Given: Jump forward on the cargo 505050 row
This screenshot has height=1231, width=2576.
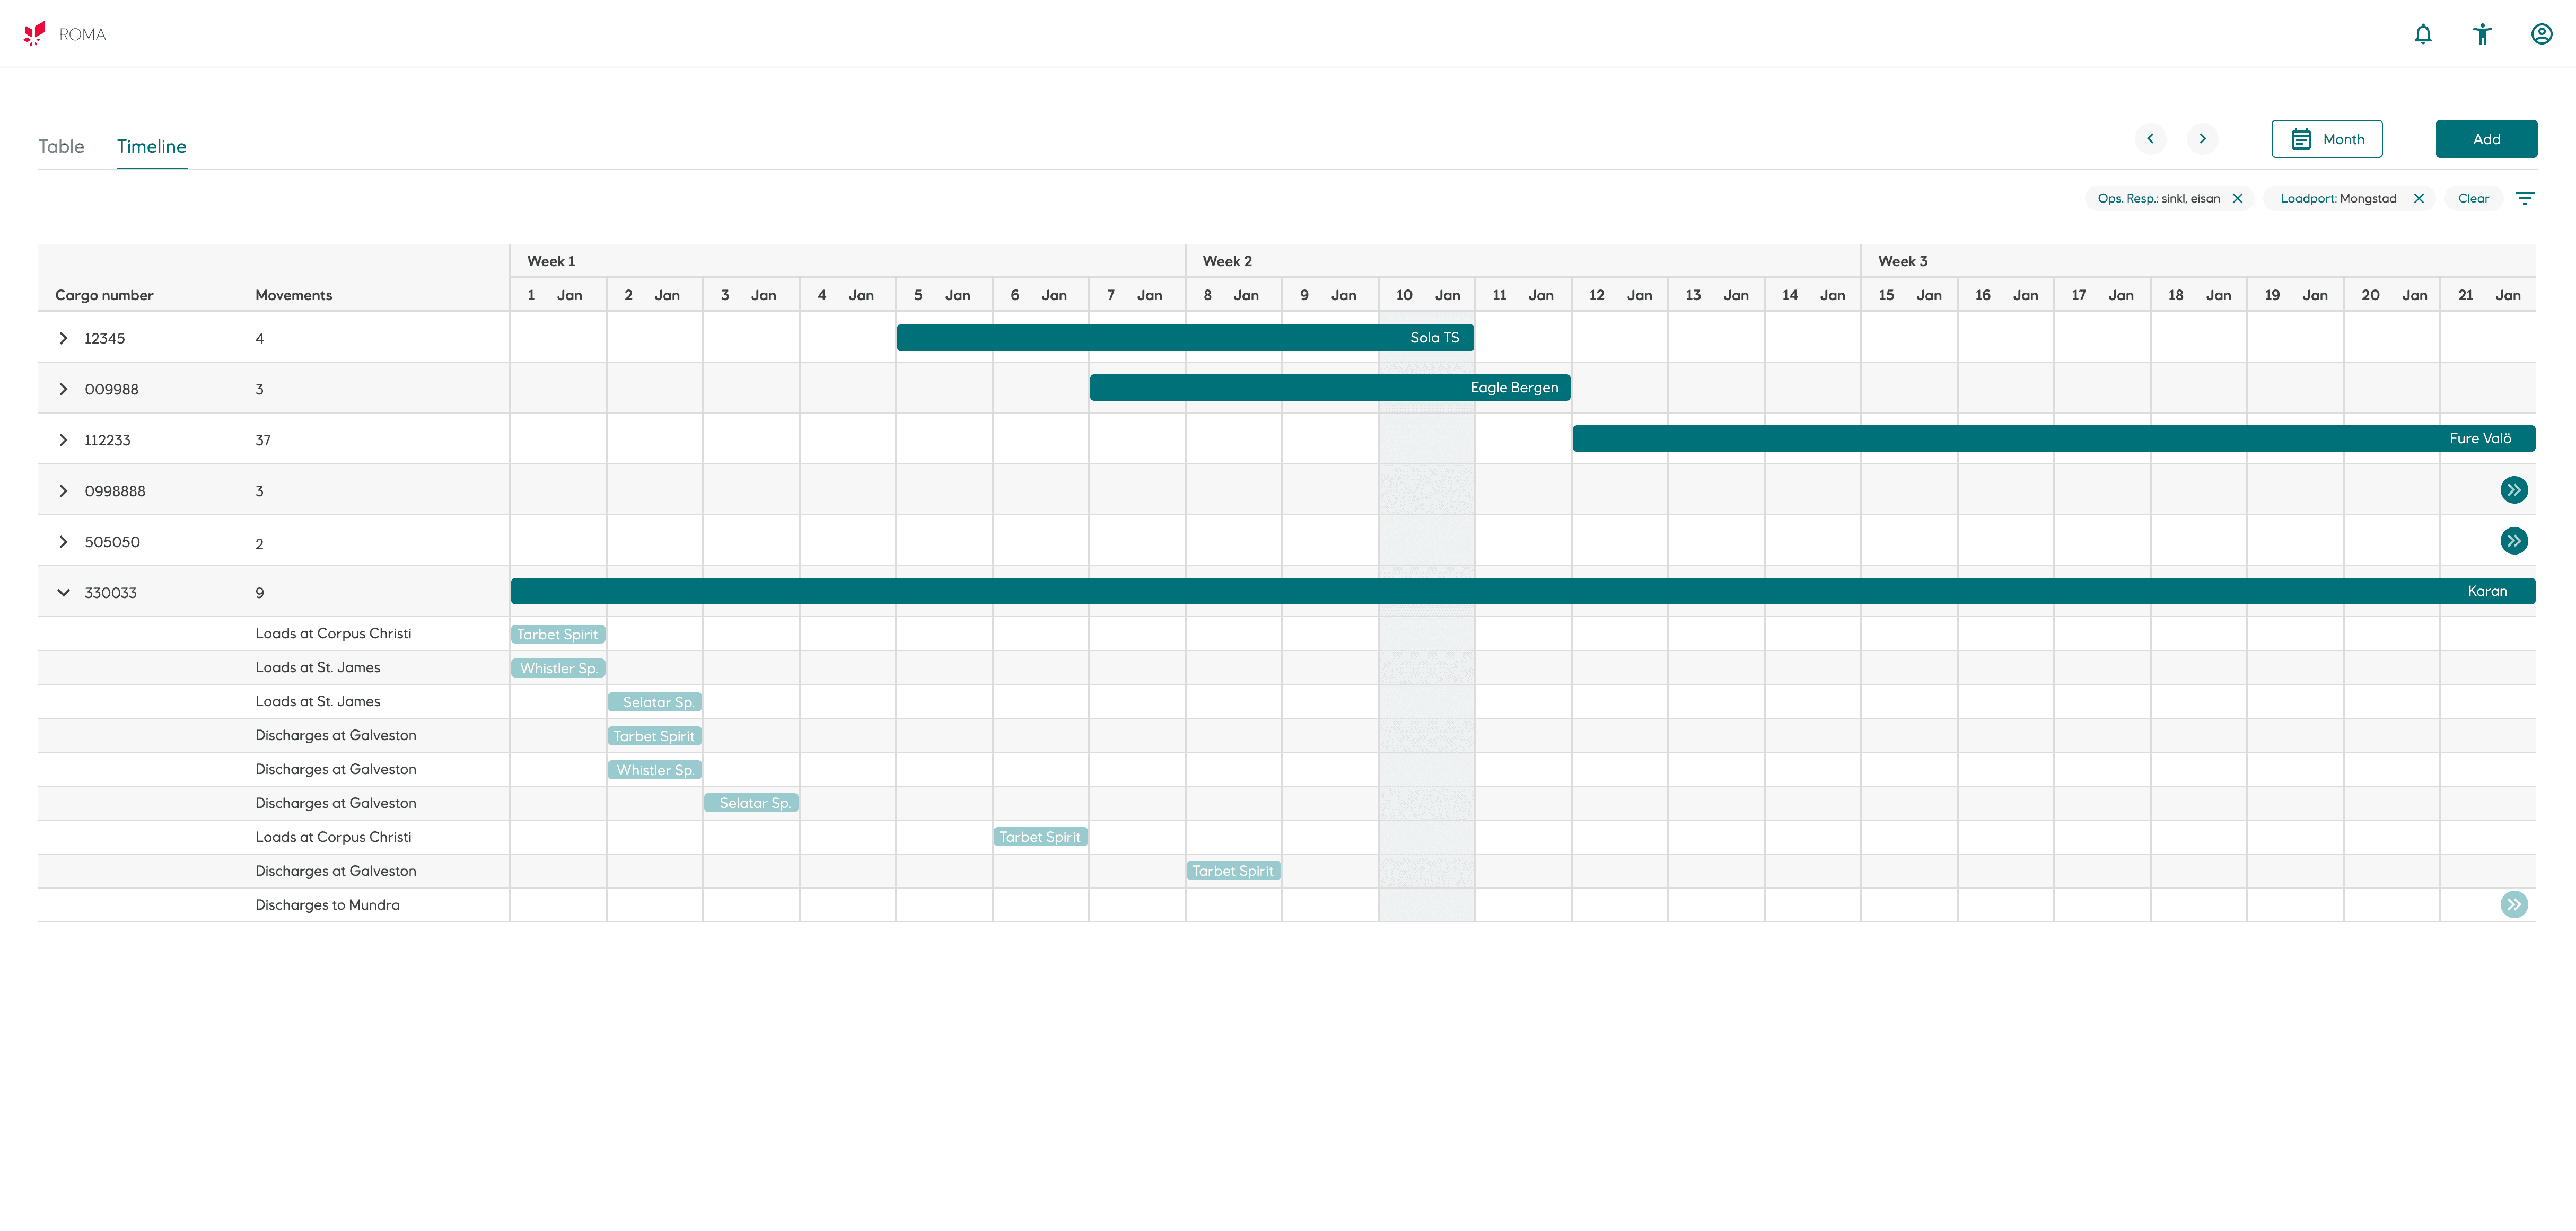Looking at the screenshot, I should (2513, 541).
